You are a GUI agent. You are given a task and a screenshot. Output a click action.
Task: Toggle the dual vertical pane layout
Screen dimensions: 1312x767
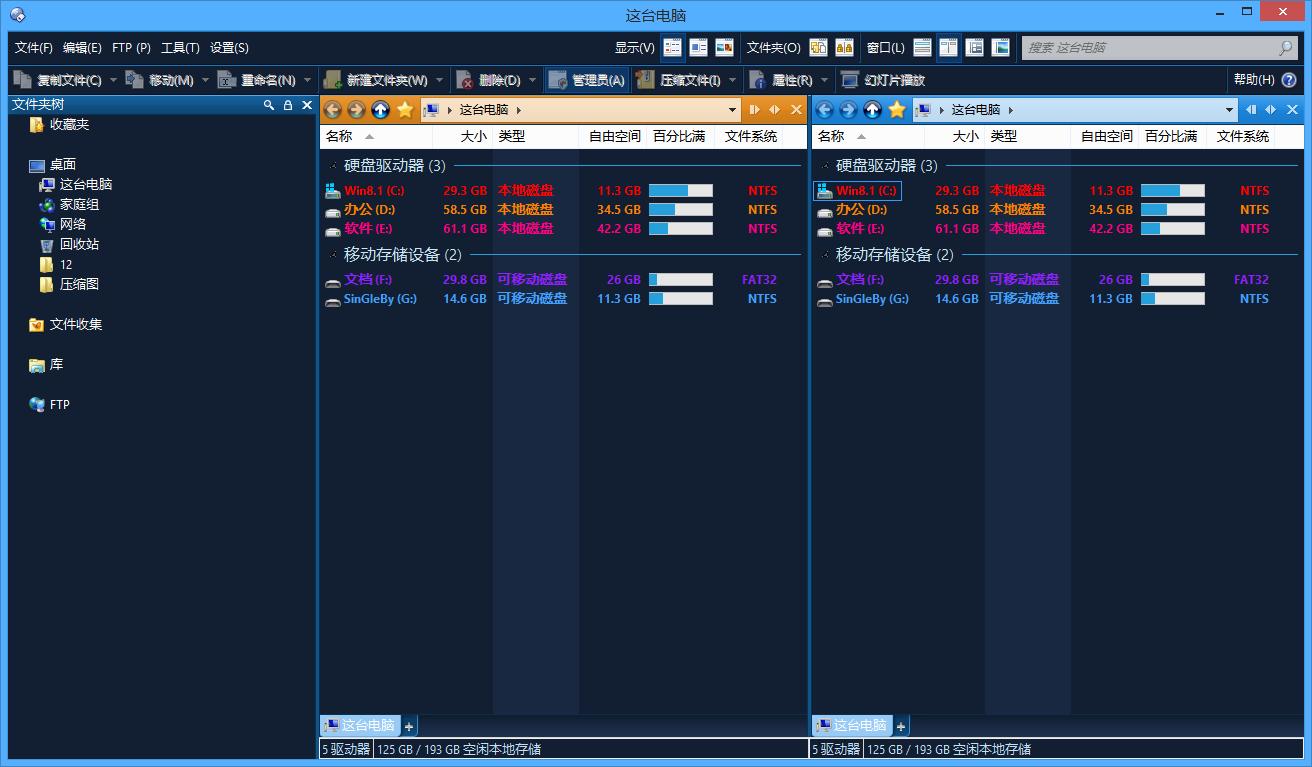pos(948,47)
